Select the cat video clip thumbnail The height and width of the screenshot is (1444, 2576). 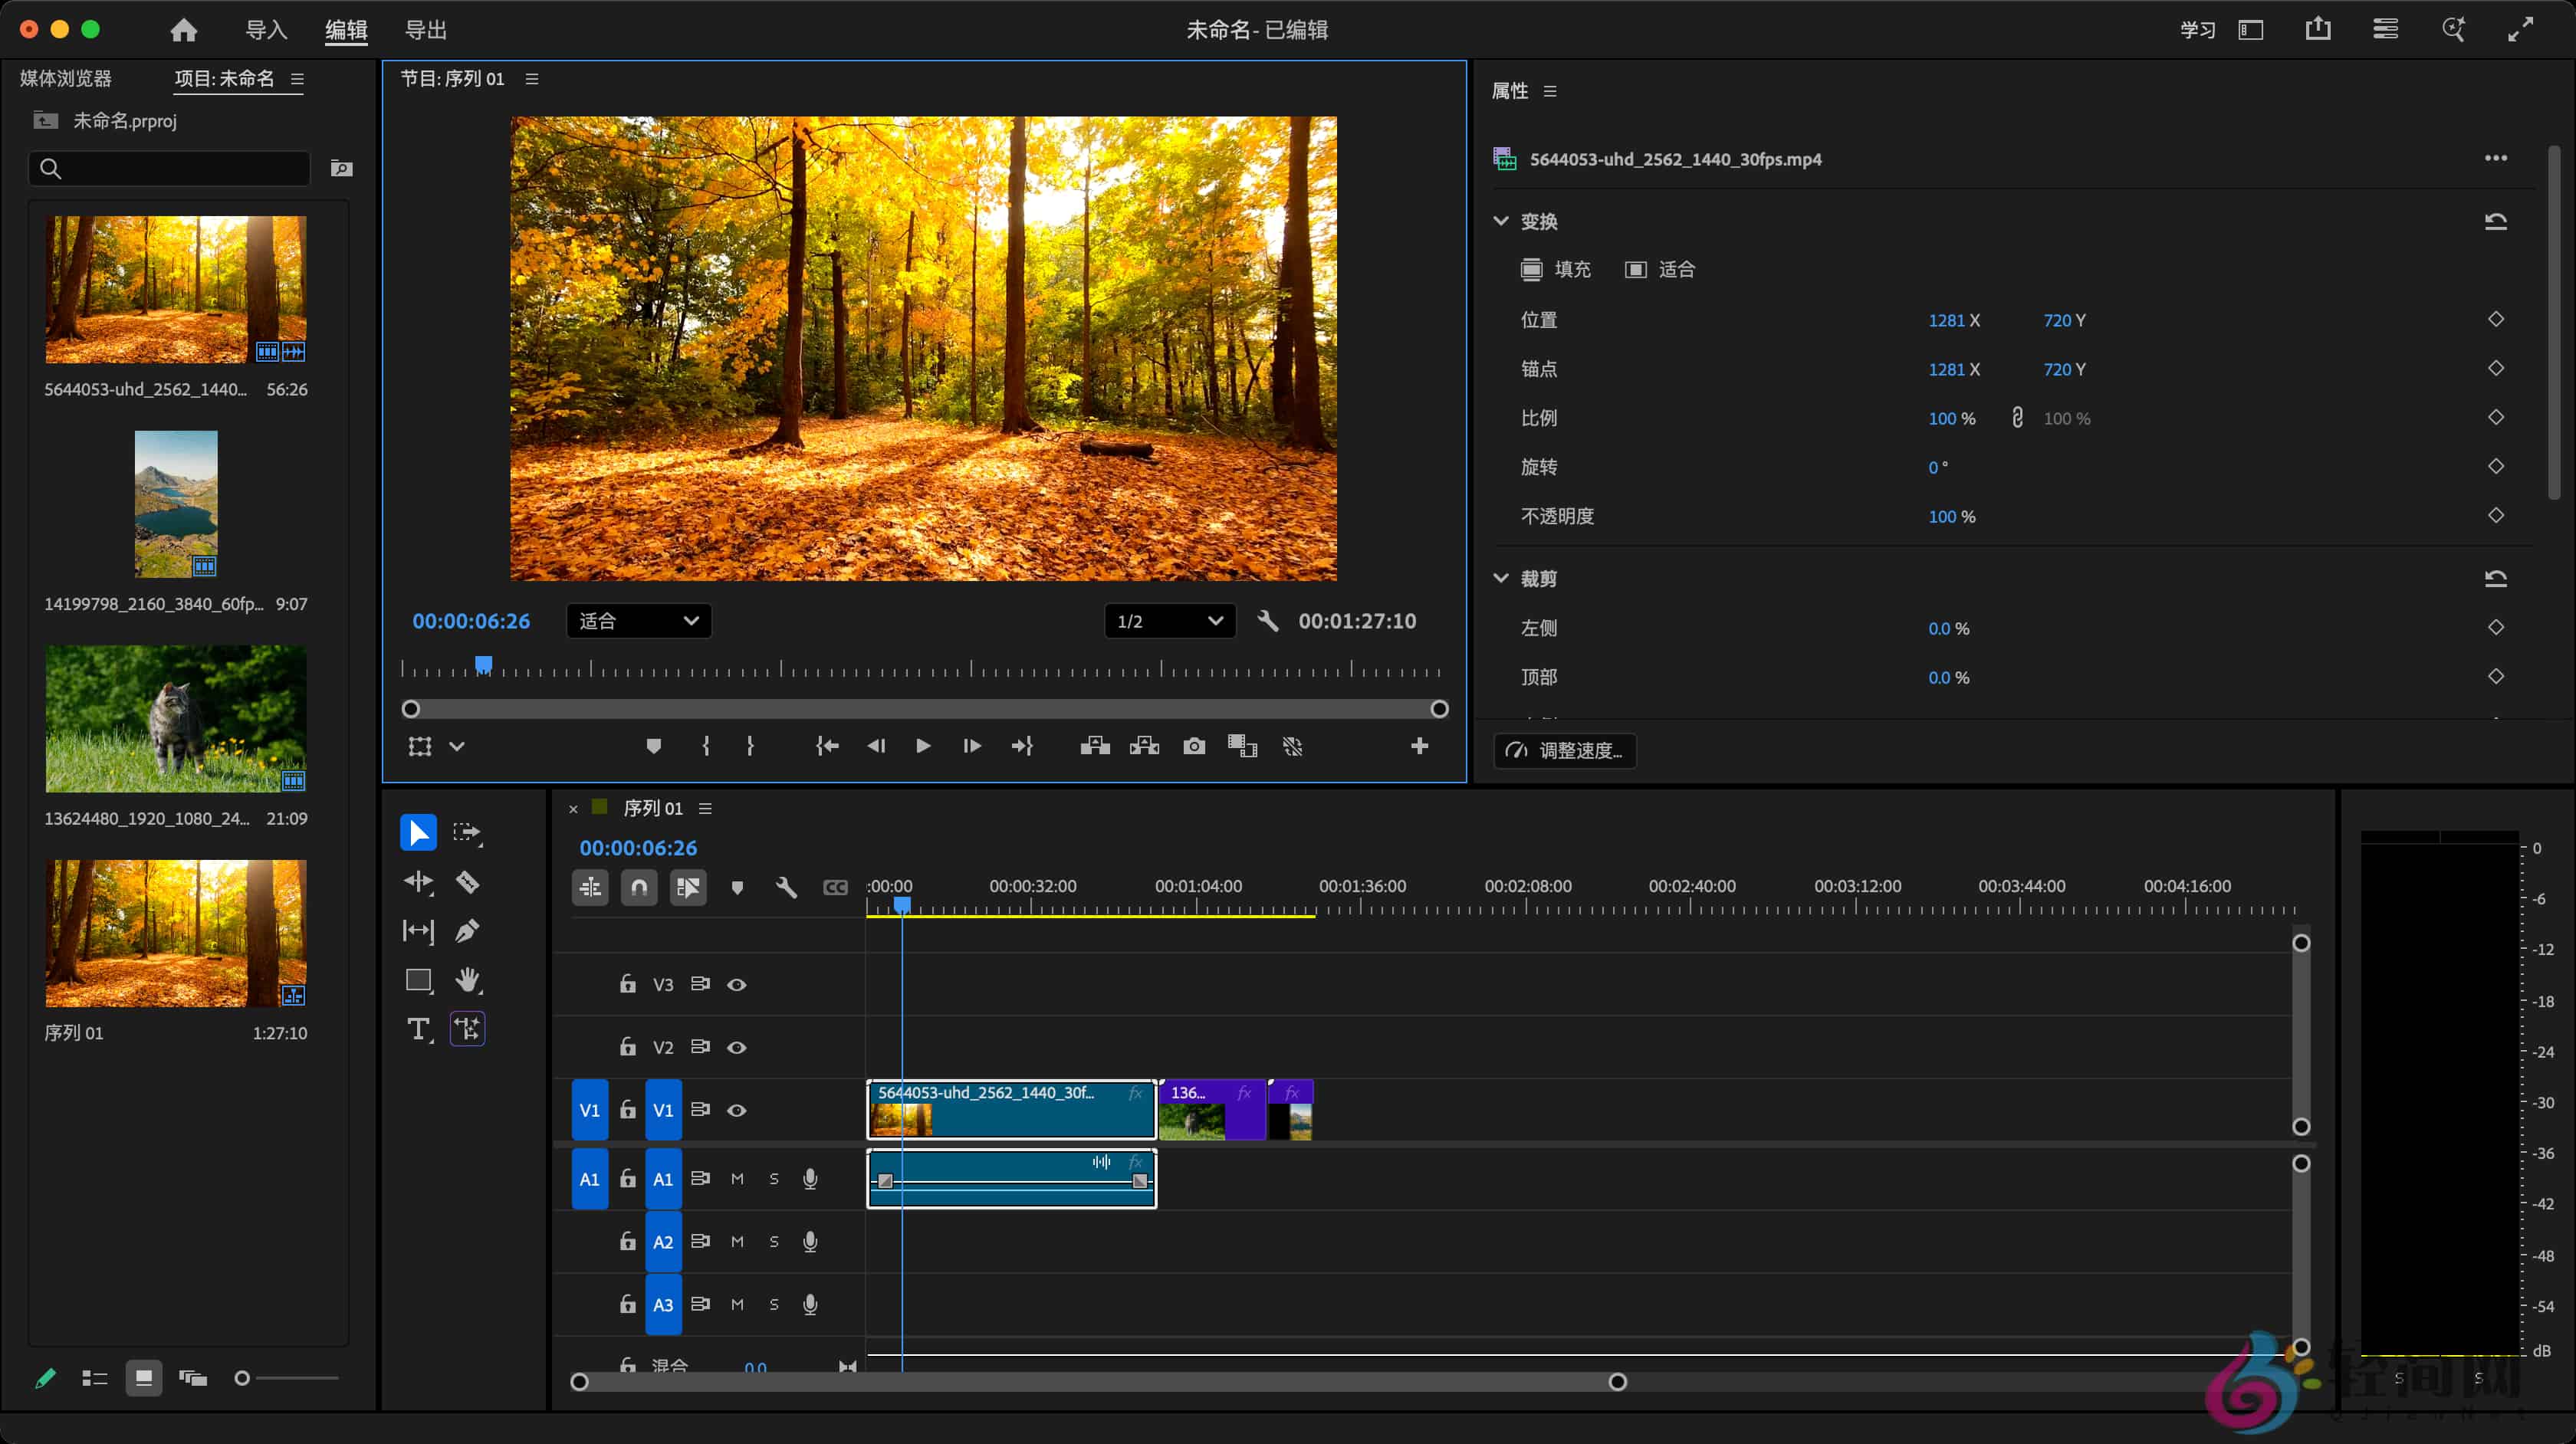pyautogui.click(x=175, y=719)
